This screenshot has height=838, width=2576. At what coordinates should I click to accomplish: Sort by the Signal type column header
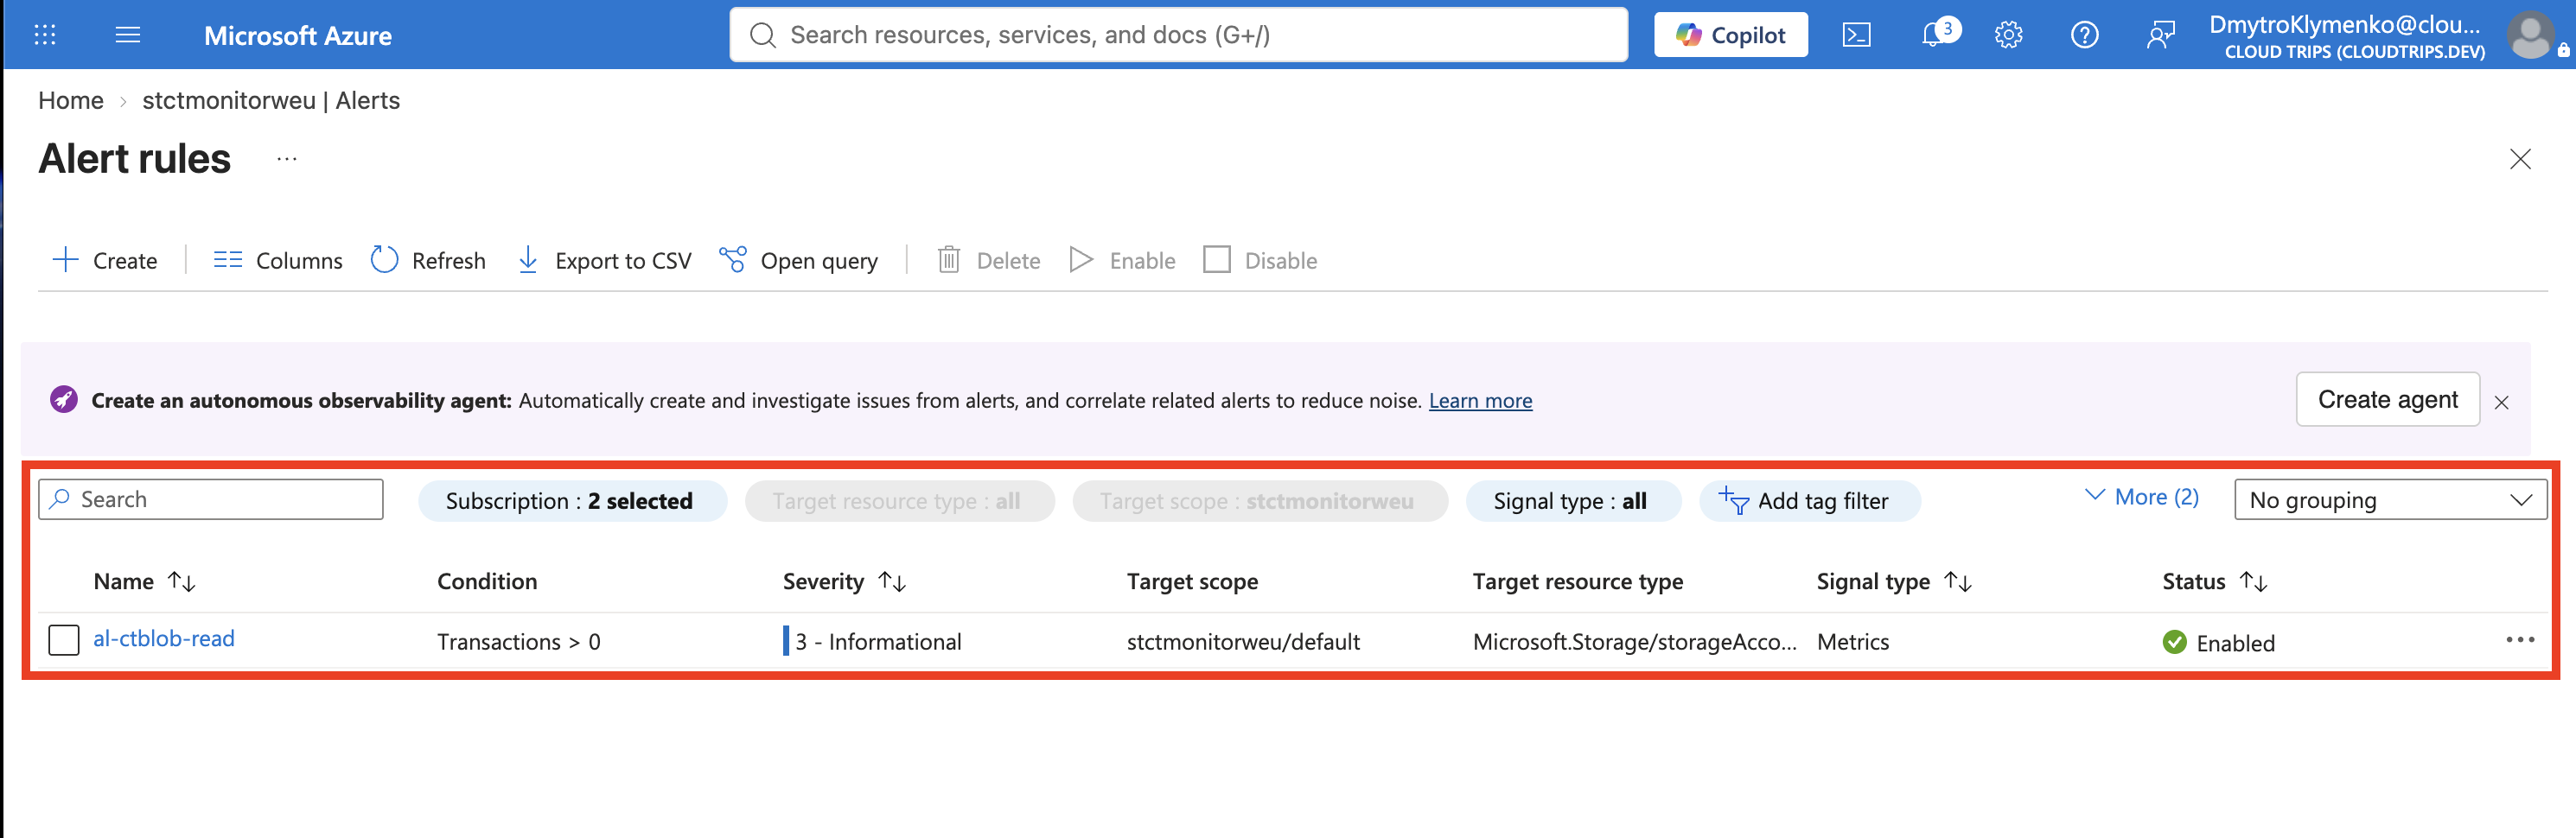tap(1894, 581)
